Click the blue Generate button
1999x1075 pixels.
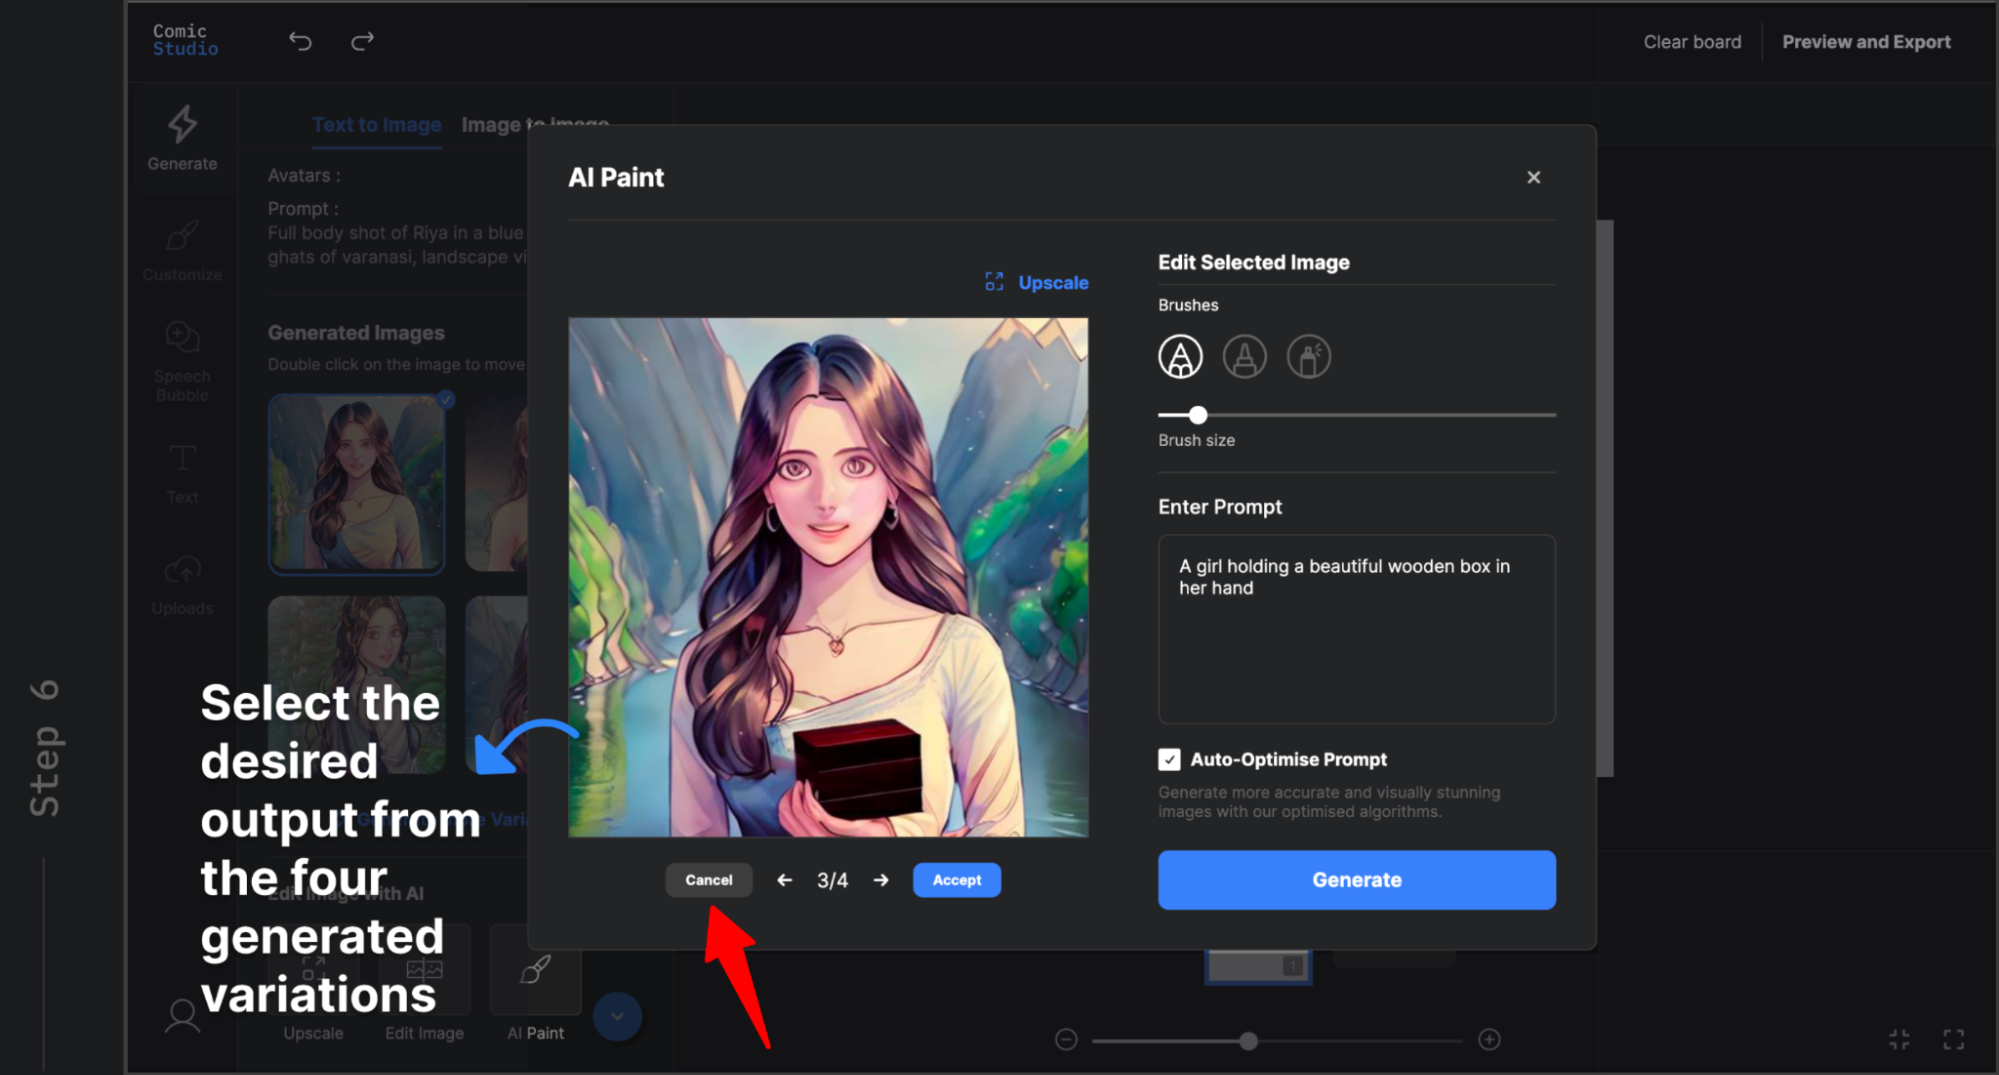tap(1356, 880)
